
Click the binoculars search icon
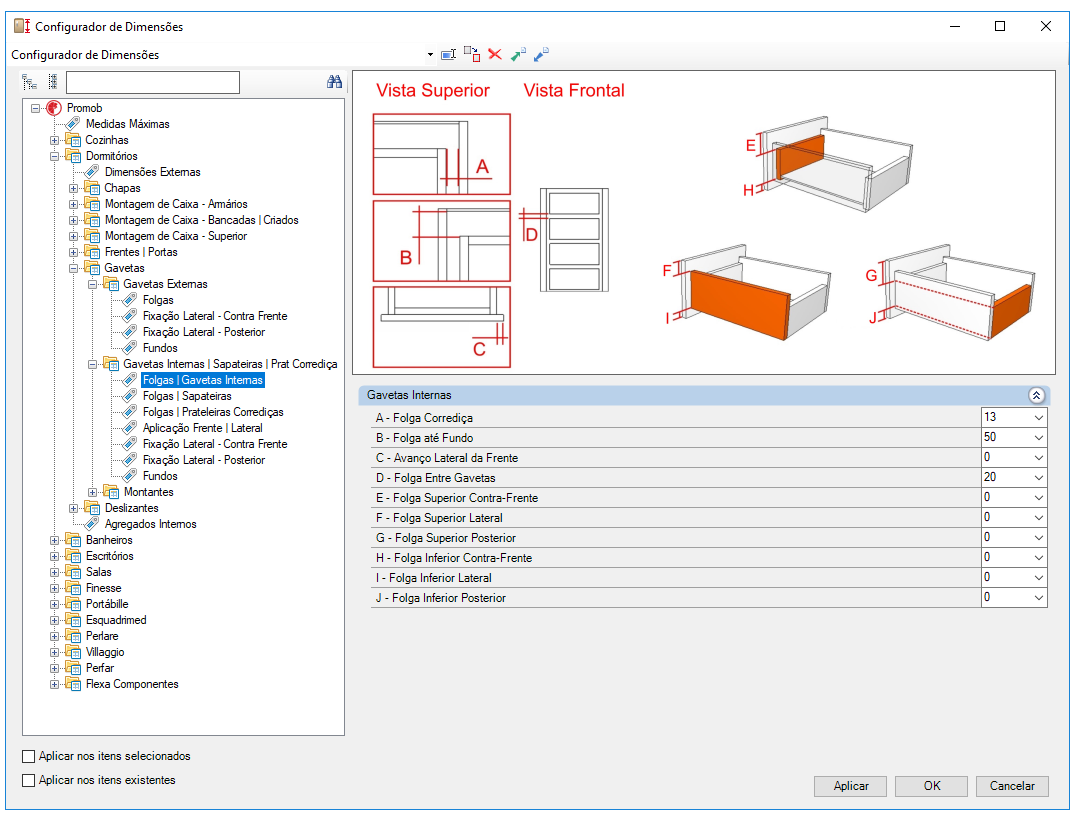(335, 82)
